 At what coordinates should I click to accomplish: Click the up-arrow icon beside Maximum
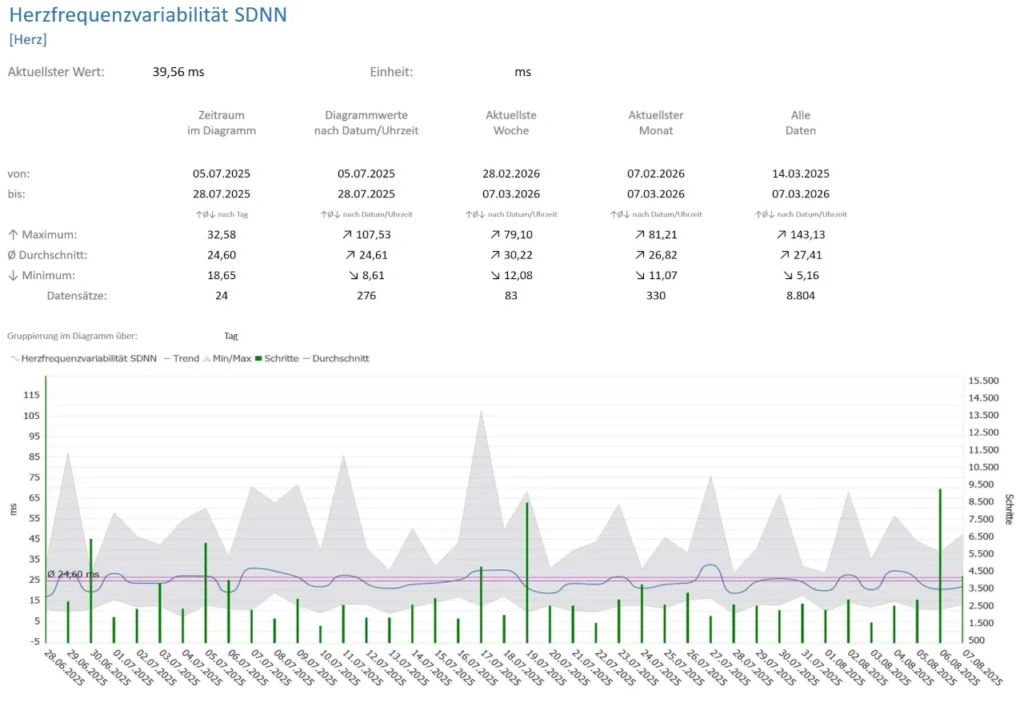click(x=12, y=235)
